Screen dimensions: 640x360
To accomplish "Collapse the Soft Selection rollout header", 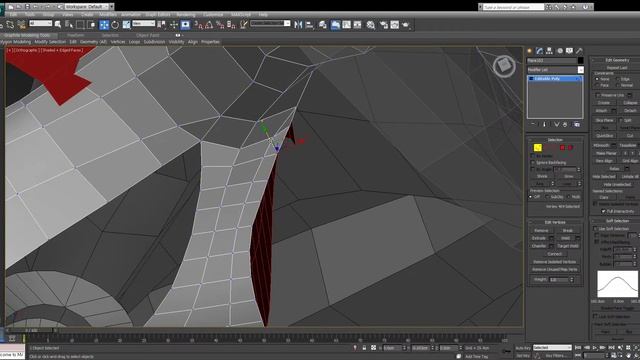I will pos(617,221).
